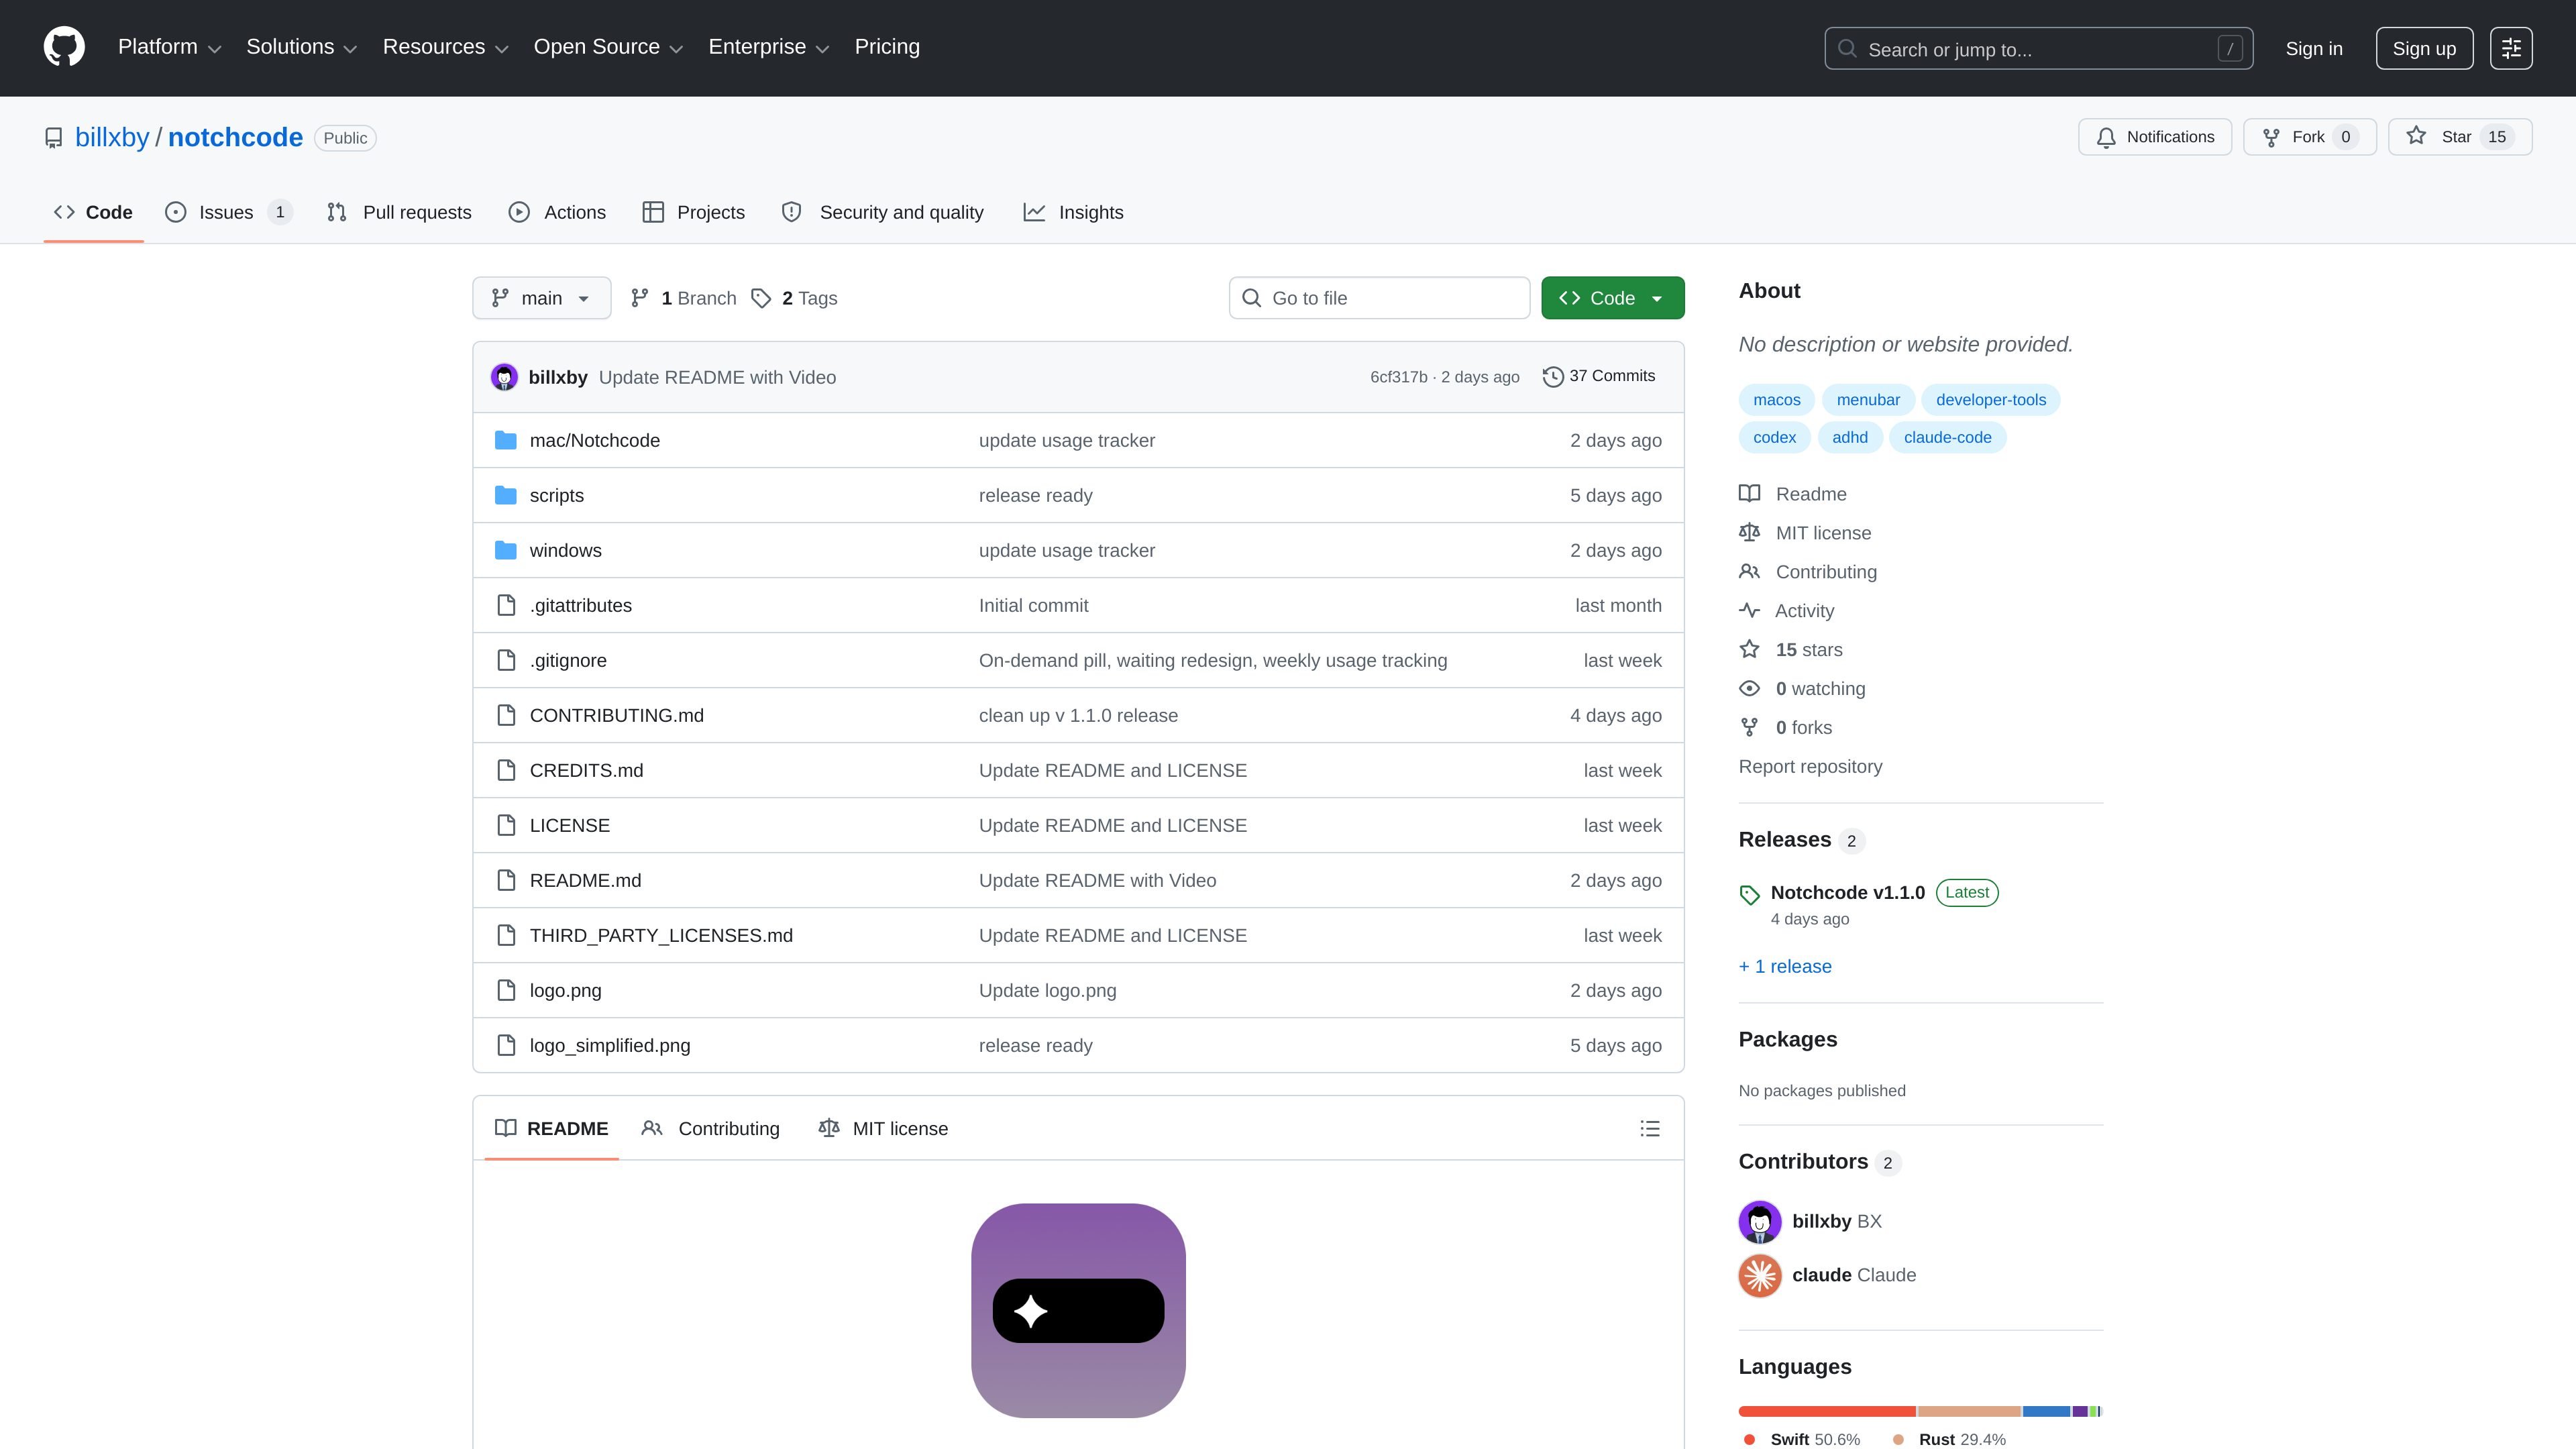Expand the Open Source menu
Image resolution: width=2576 pixels, height=1449 pixels.
pos(608,47)
